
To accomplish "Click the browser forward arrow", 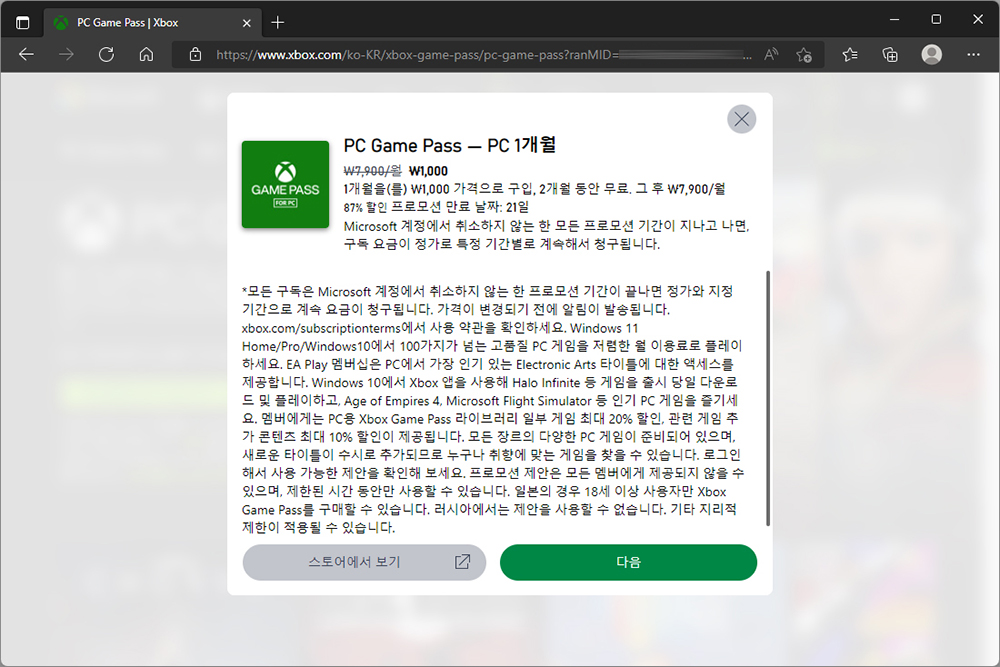I will [66, 55].
